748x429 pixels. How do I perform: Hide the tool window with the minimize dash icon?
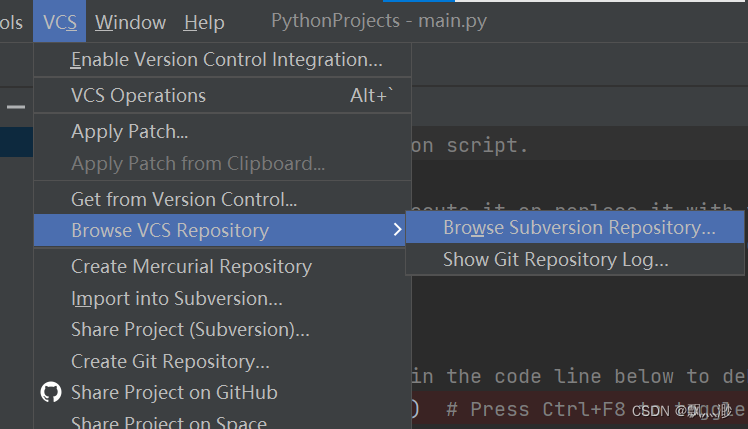click(16, 105)
